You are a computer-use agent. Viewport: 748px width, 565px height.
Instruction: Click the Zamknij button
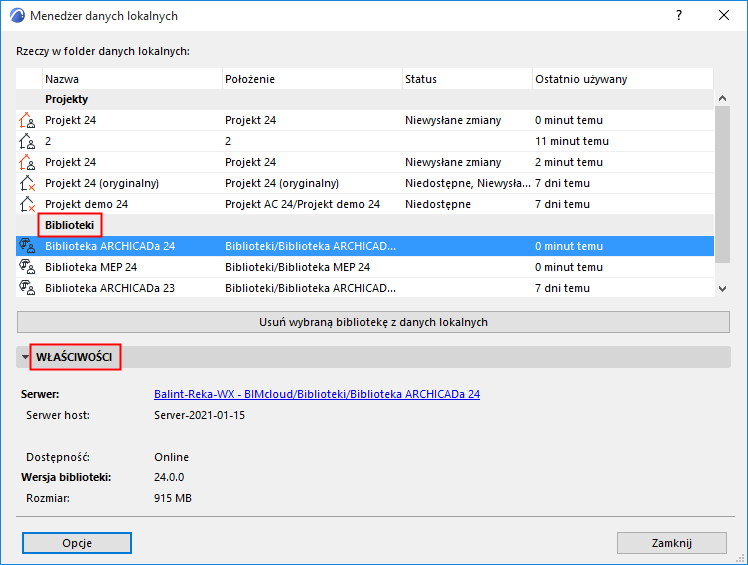[x=672, y=543]
